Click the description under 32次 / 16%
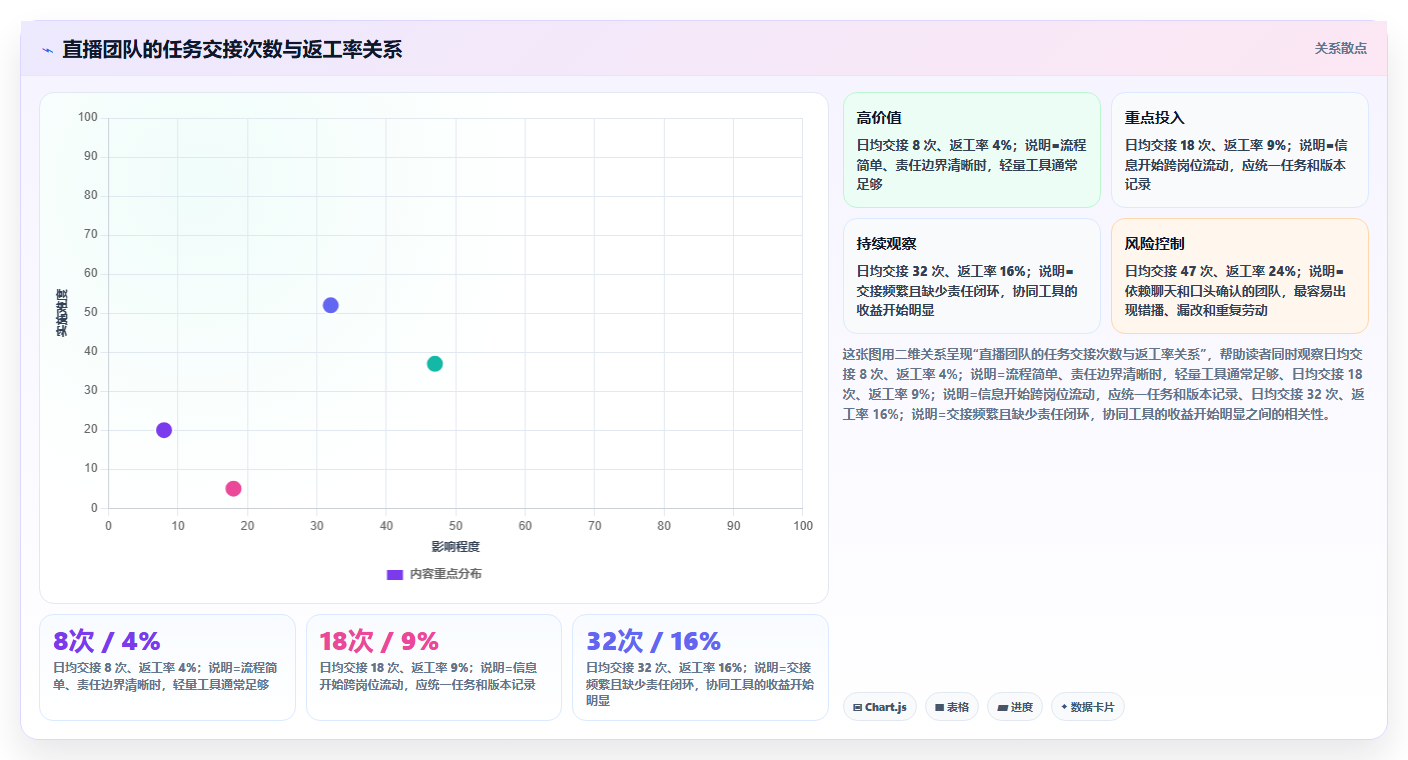The image size is (1408, 760). point(700,684)
